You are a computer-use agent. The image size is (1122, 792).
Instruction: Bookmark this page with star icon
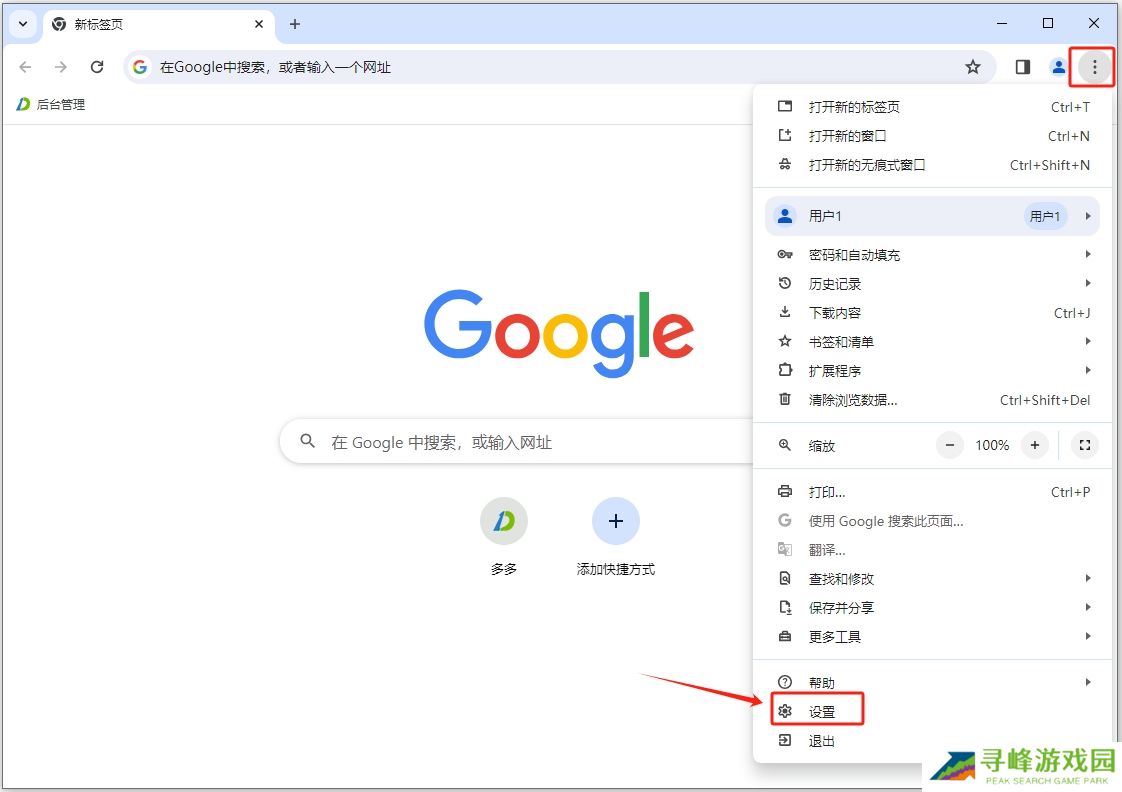(972, 67)
